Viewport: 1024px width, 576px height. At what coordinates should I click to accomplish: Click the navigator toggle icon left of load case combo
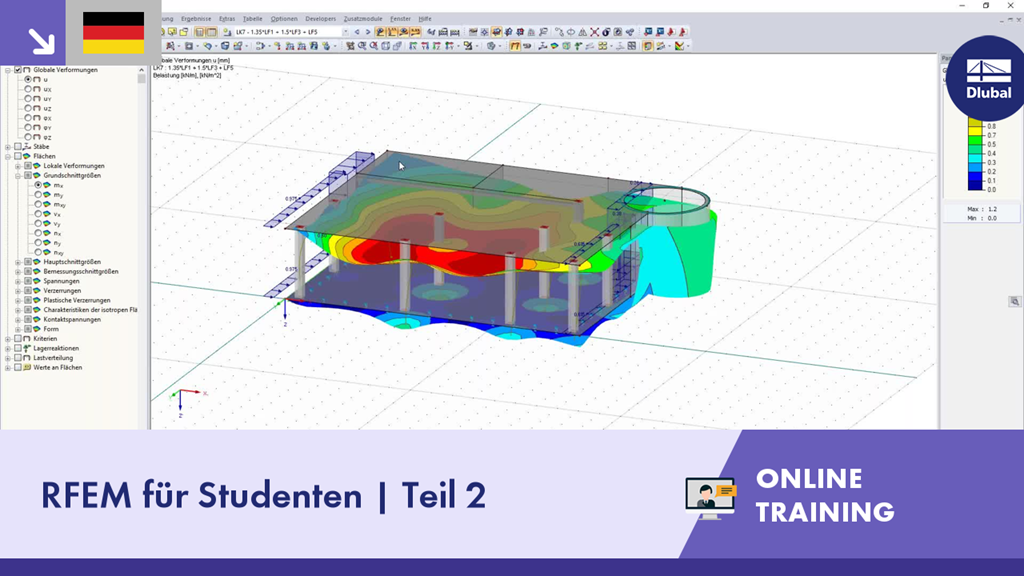(x=199, y=32)
